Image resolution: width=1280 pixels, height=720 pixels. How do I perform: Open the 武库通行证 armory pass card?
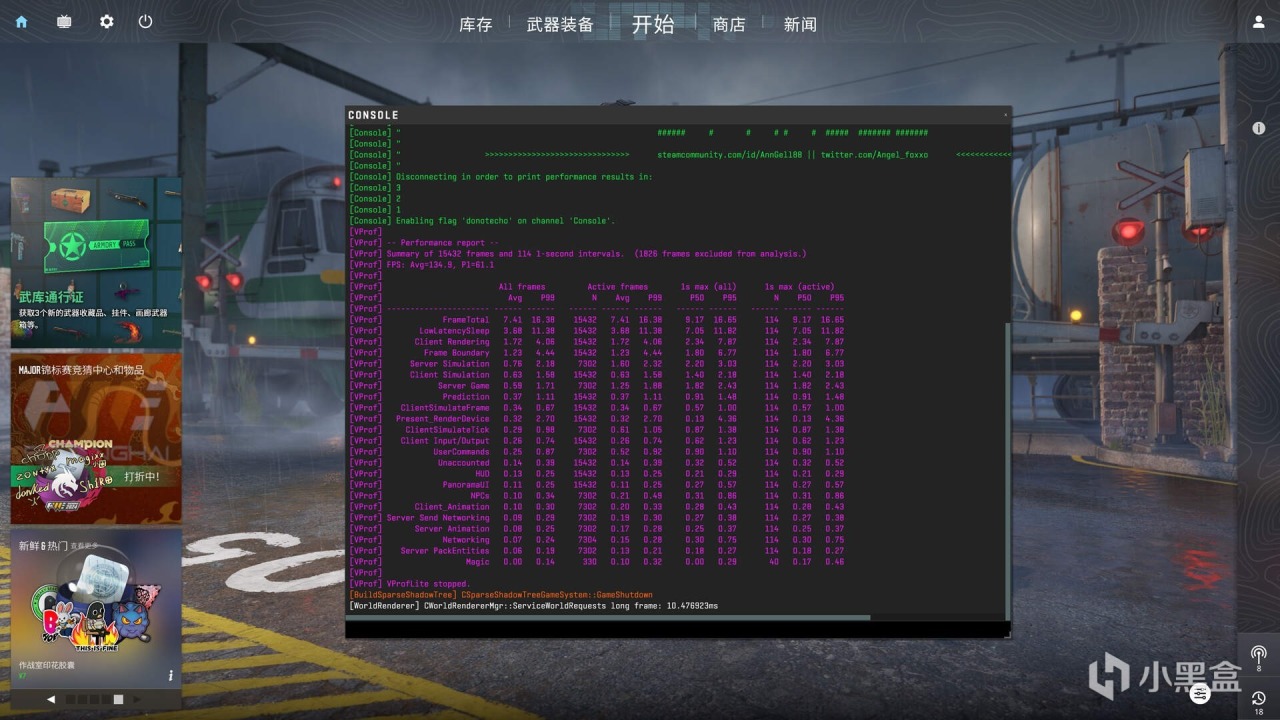96,263
